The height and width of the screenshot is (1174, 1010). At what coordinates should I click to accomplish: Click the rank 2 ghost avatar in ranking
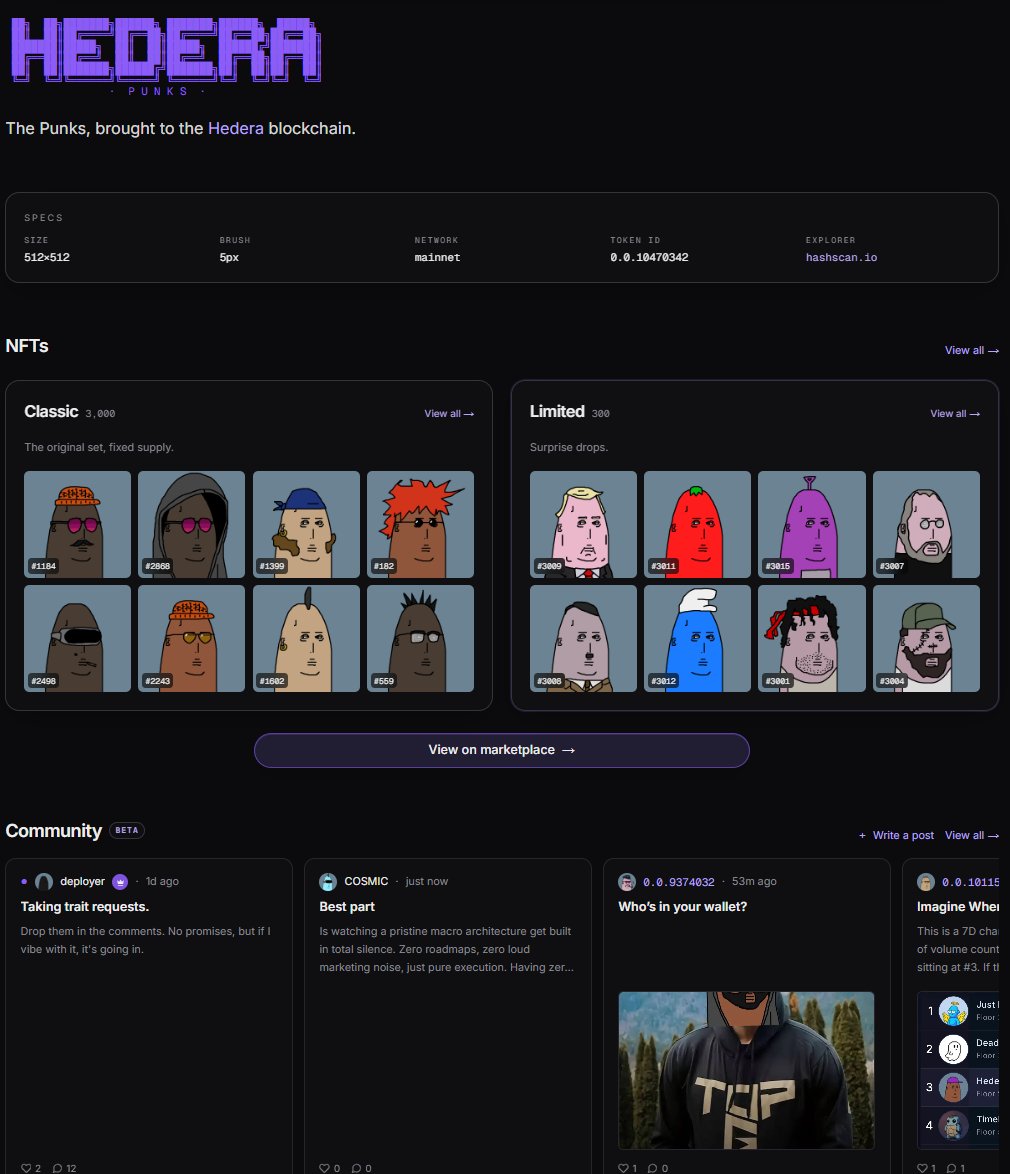pyautogui.click(x=953, y=1049)
